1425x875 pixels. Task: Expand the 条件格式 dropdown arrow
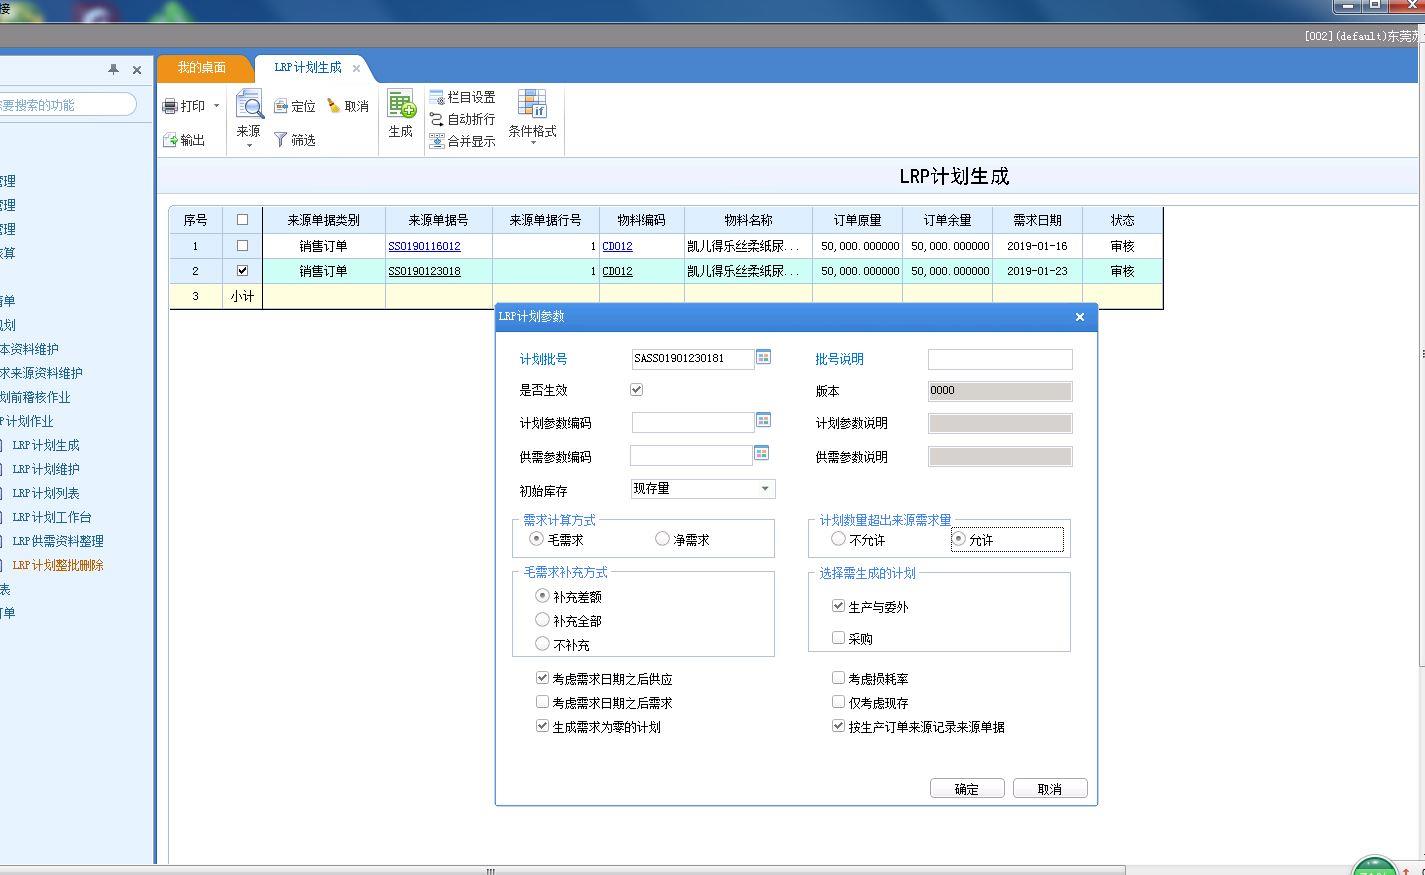click(532, 143)
